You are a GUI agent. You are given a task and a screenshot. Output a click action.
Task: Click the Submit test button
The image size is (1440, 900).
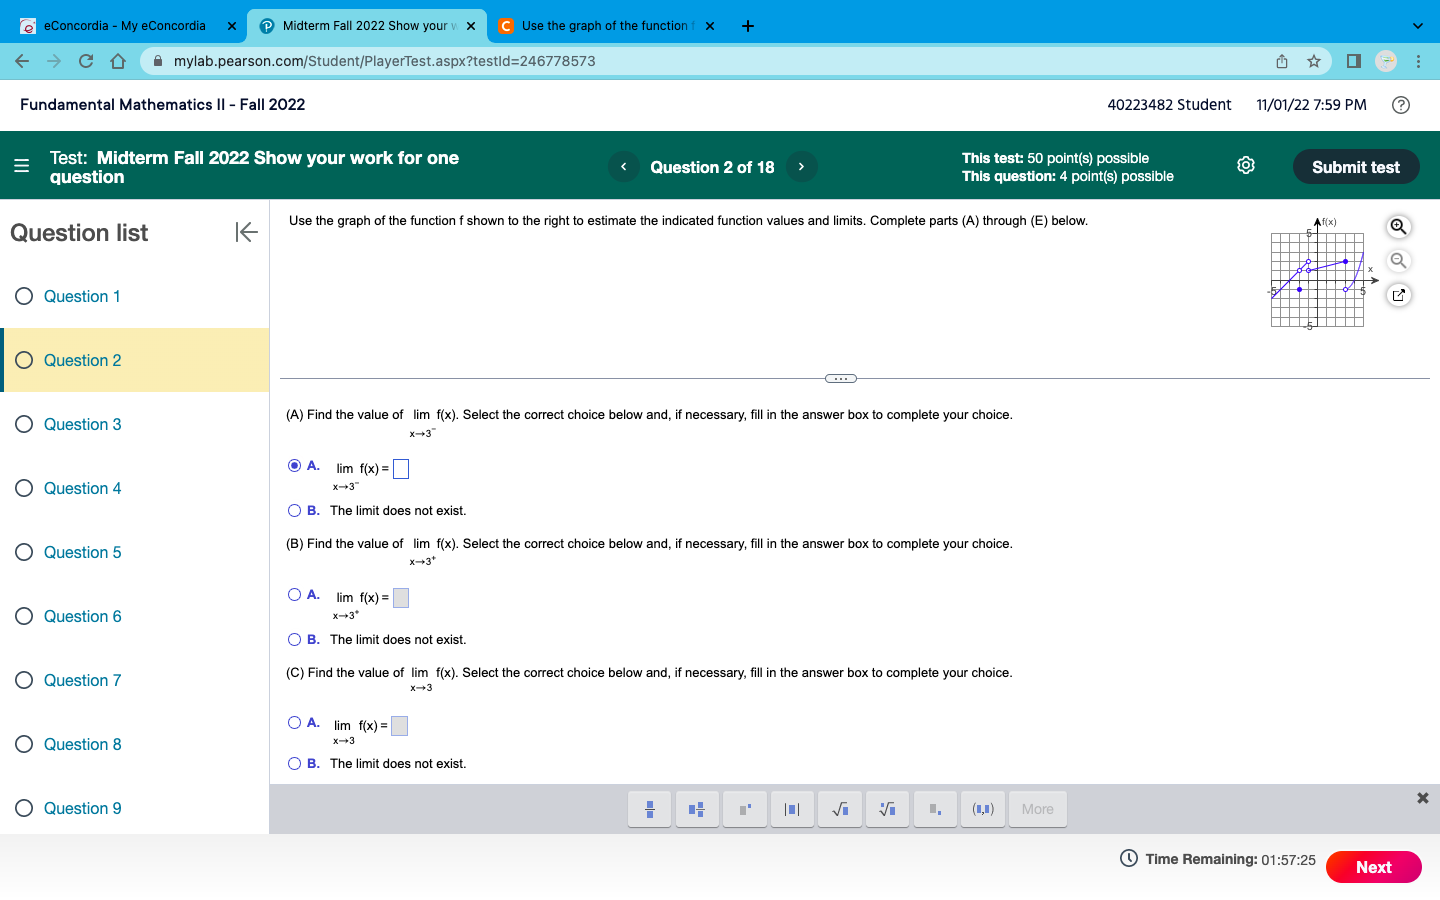tap(1356, 166)
